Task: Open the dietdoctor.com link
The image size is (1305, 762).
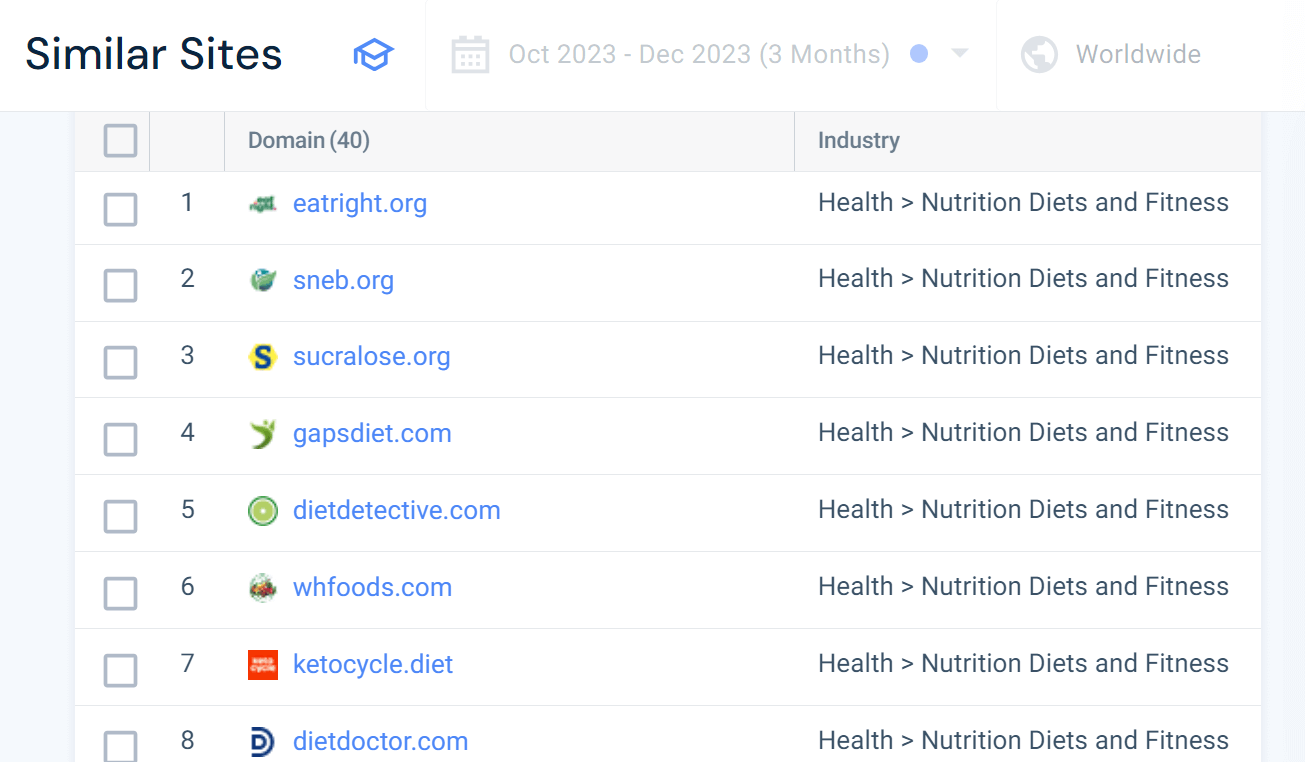Action: pyautogui.click(x=380, y=742)
